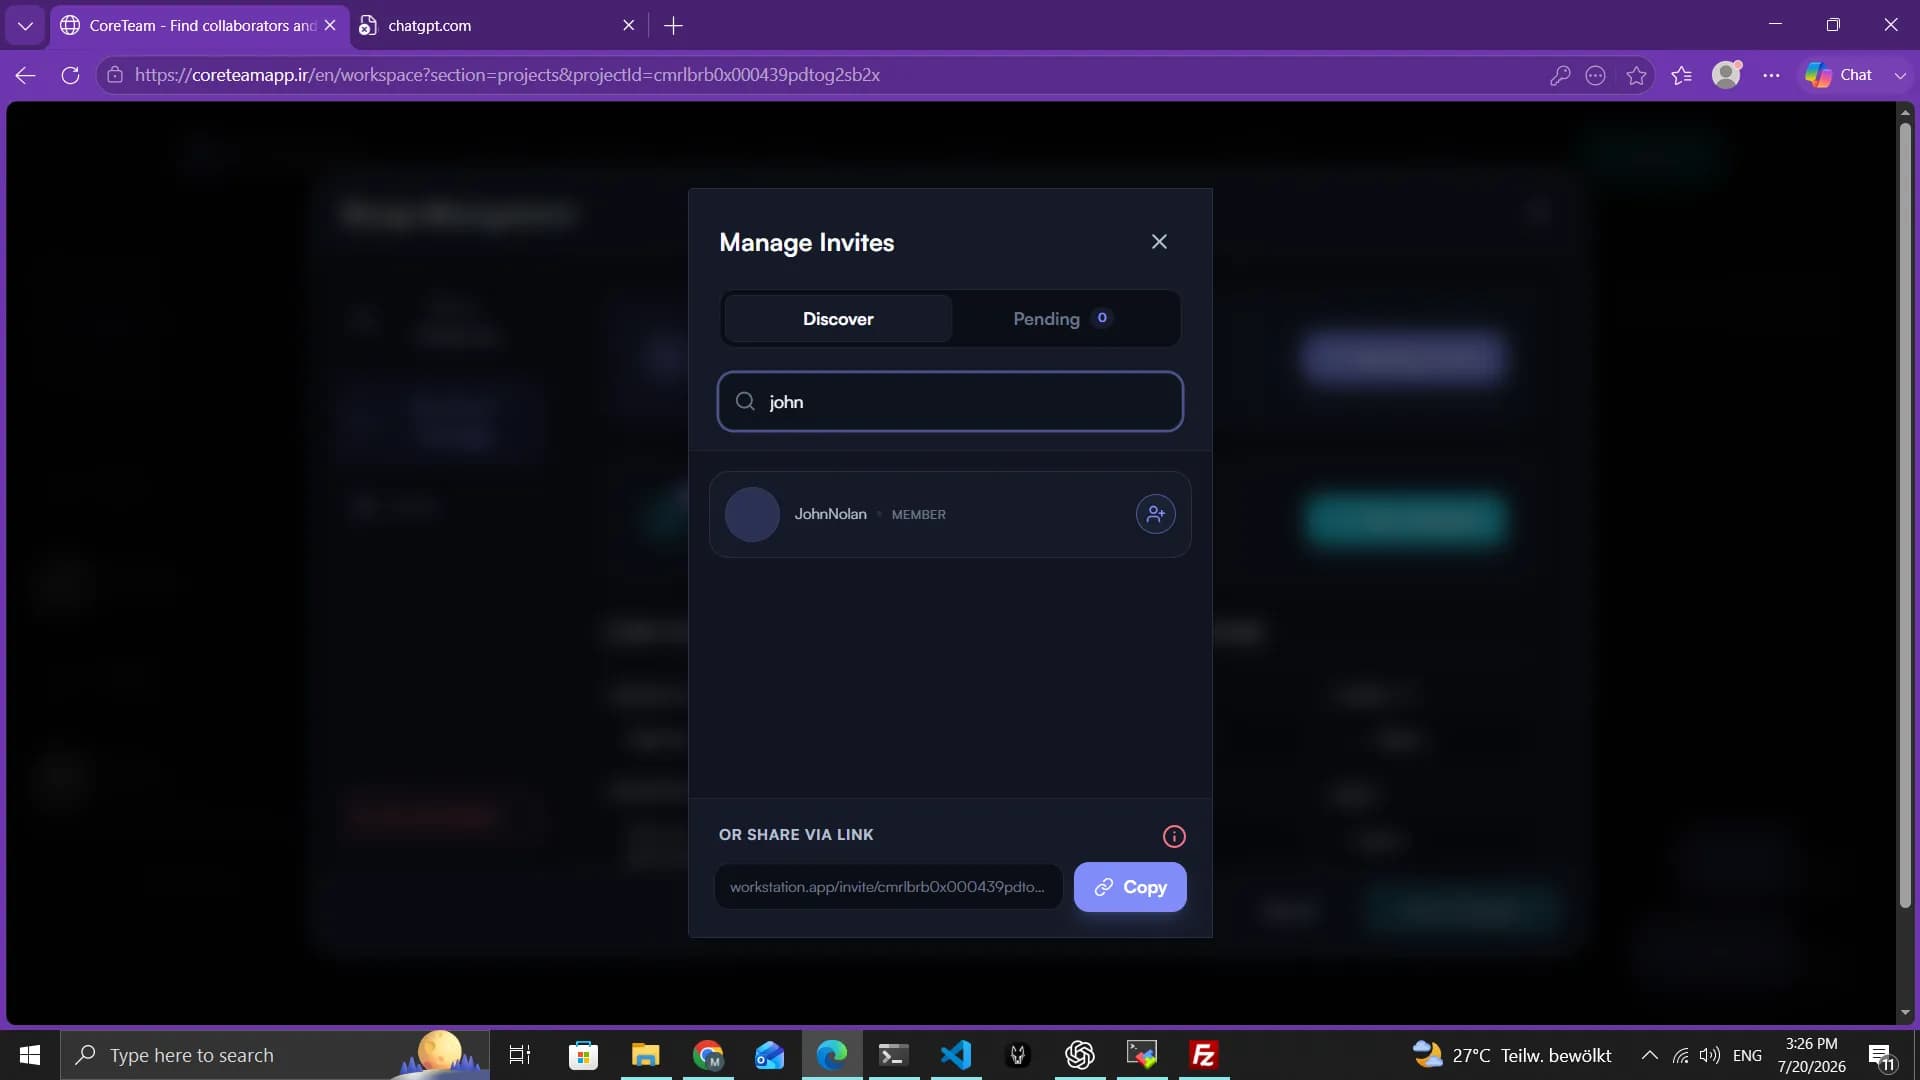Open the Windows Start menu
The width and height of the screenshot is (1920, 1080).
[30, 1055]
